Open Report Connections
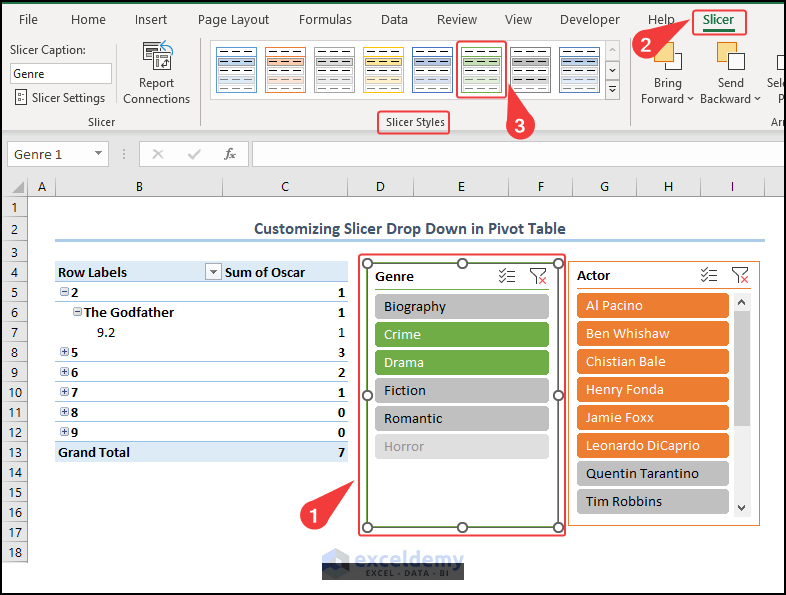The image size is (786, 595). (x=156, y=73)
